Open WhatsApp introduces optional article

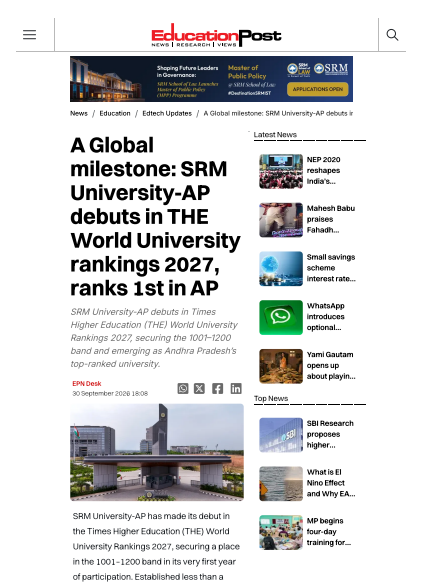326,317
